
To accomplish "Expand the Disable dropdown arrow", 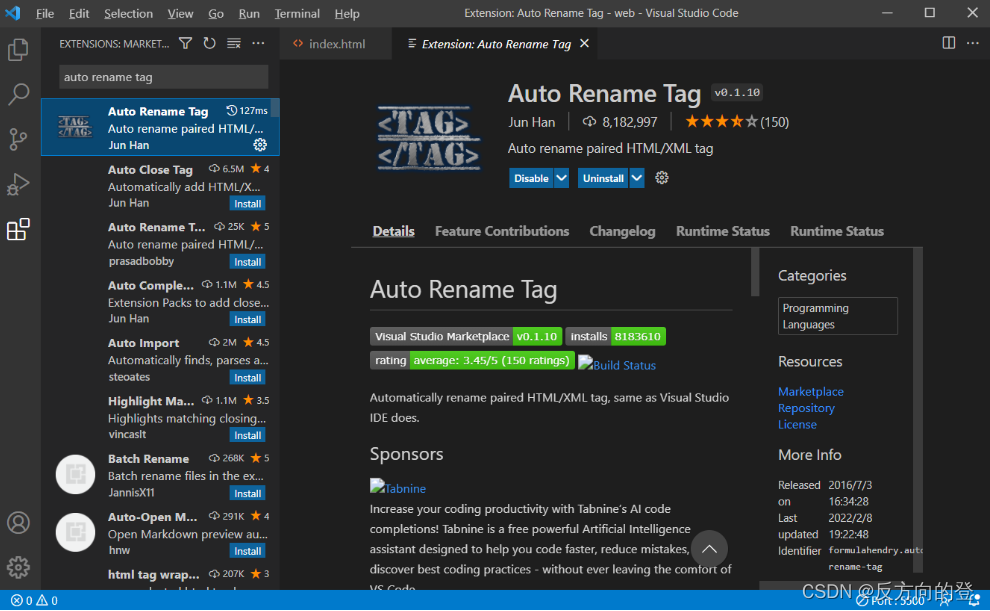I will click(561, 178).
